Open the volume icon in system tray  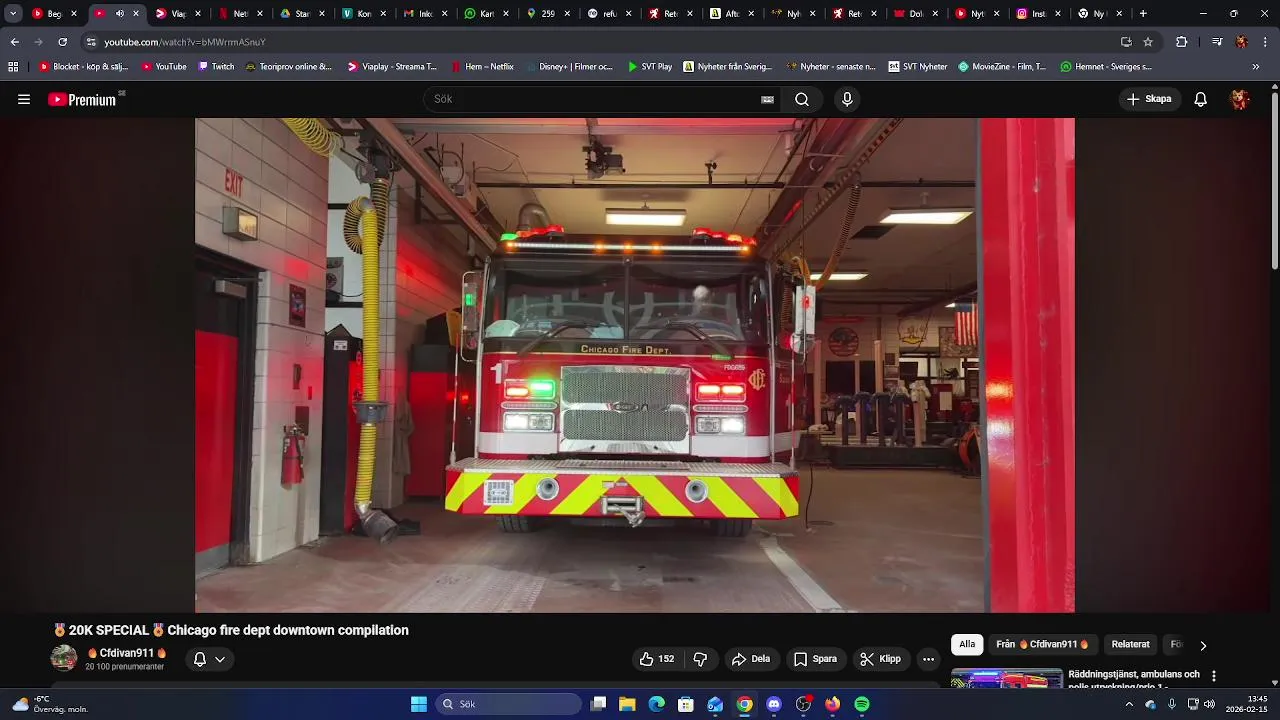(1210, 704)
